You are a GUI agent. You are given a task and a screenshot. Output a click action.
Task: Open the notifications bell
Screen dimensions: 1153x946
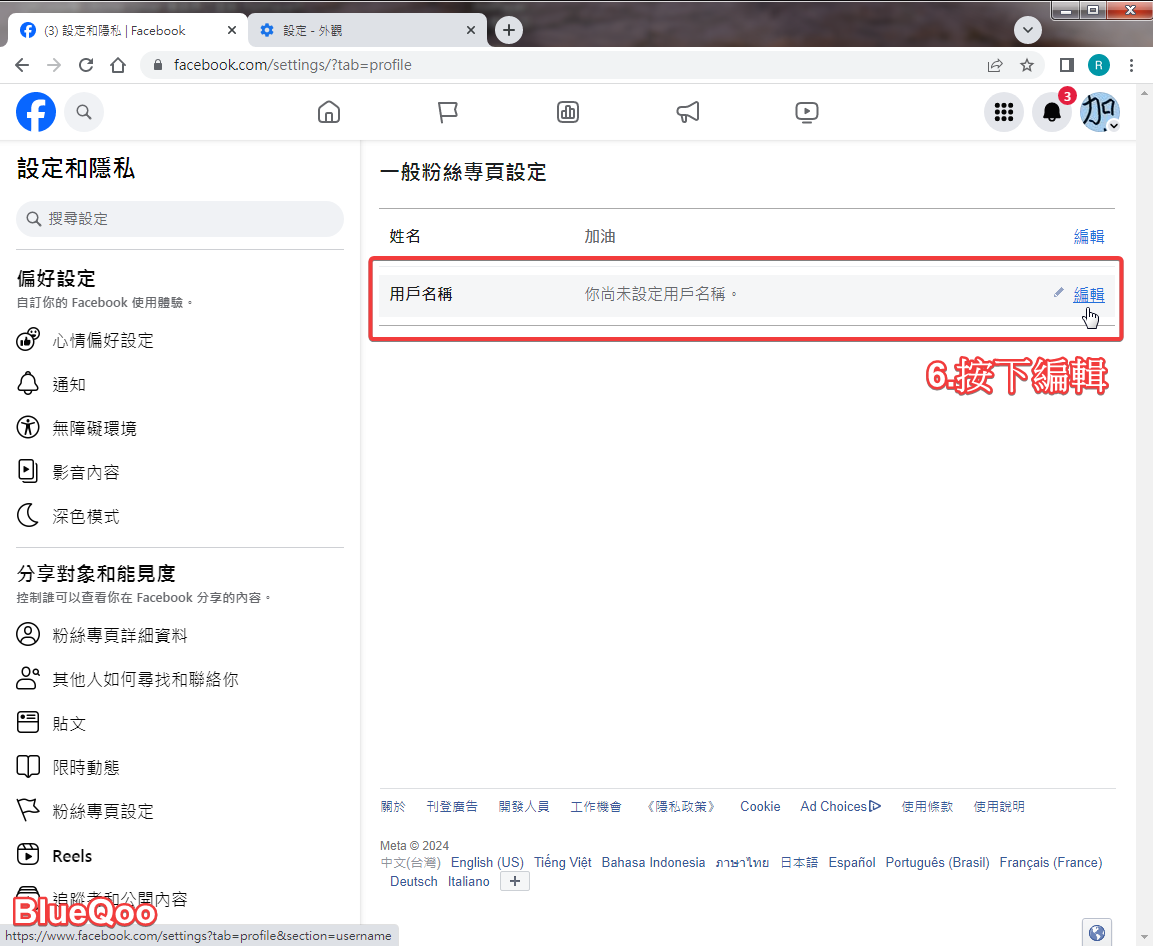[x=1052, y=112]
